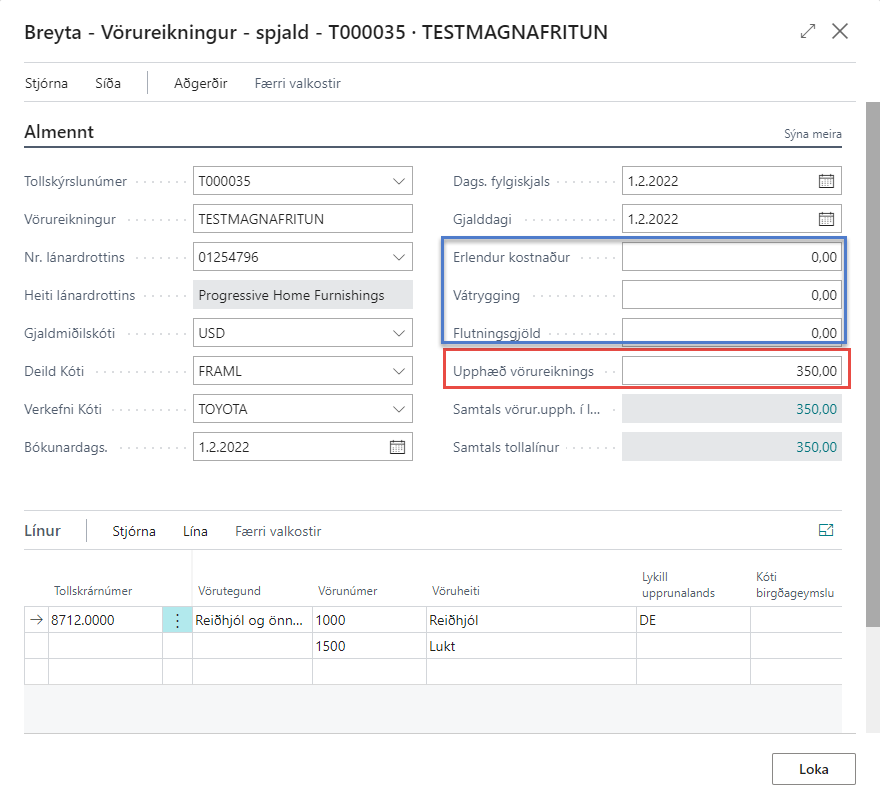Expand the Línur section with its icon
Image resolution: width=880 pixels, height=807 pixels.
point(826,531)
